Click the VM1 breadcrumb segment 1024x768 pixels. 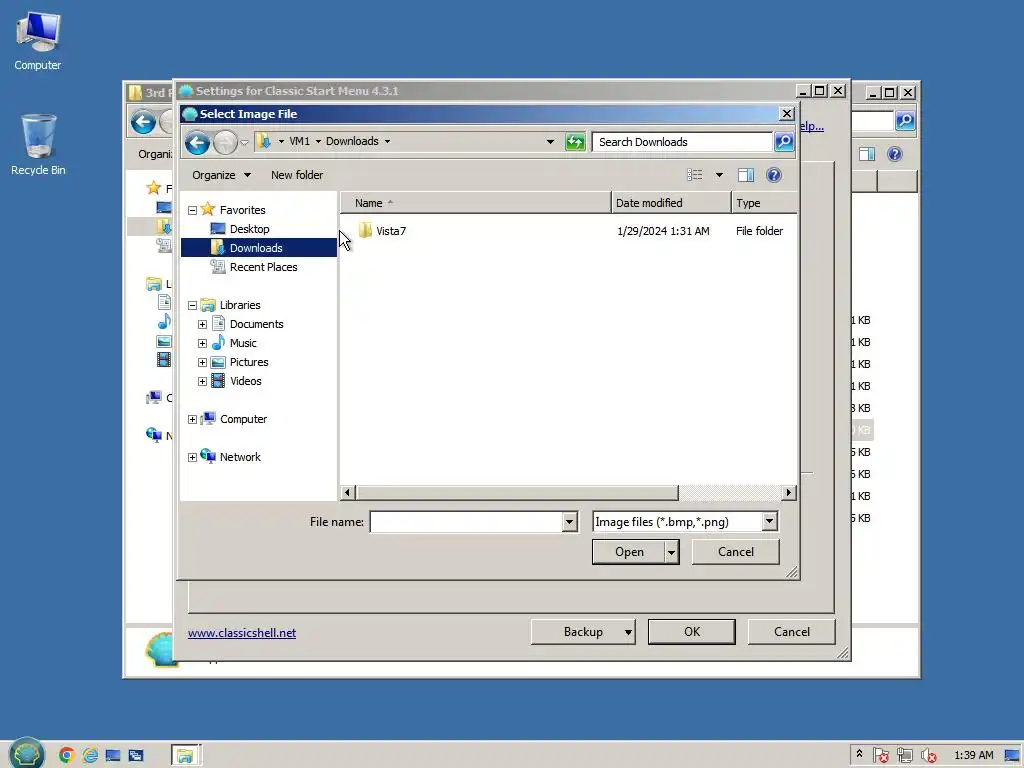click(x=300, y=141)
